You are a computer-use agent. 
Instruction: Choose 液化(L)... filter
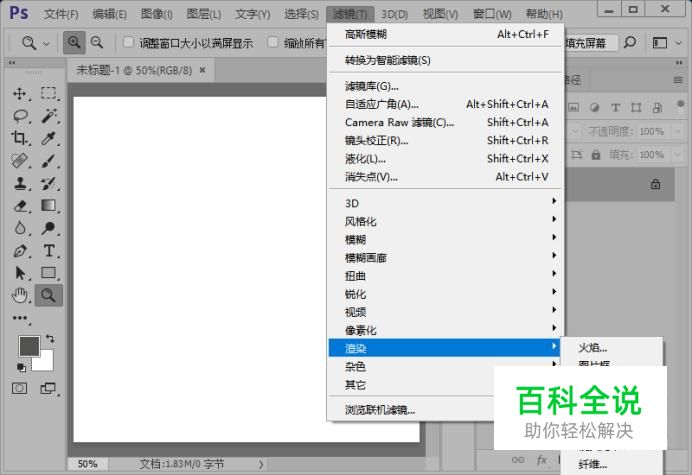click(x=446, y=158)
